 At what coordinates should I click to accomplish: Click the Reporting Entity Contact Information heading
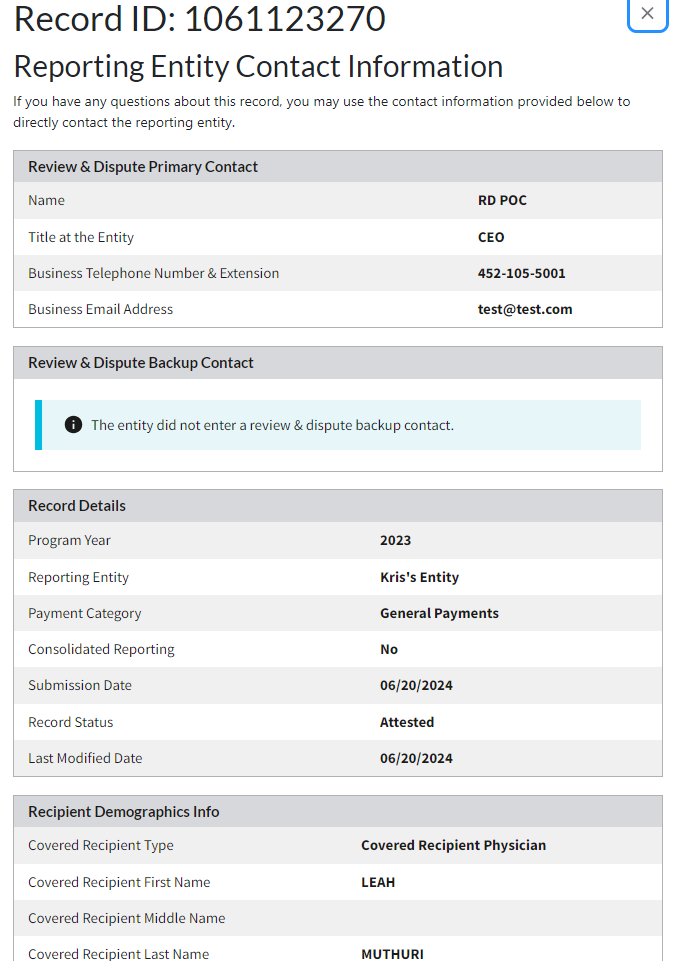point(258,67)
